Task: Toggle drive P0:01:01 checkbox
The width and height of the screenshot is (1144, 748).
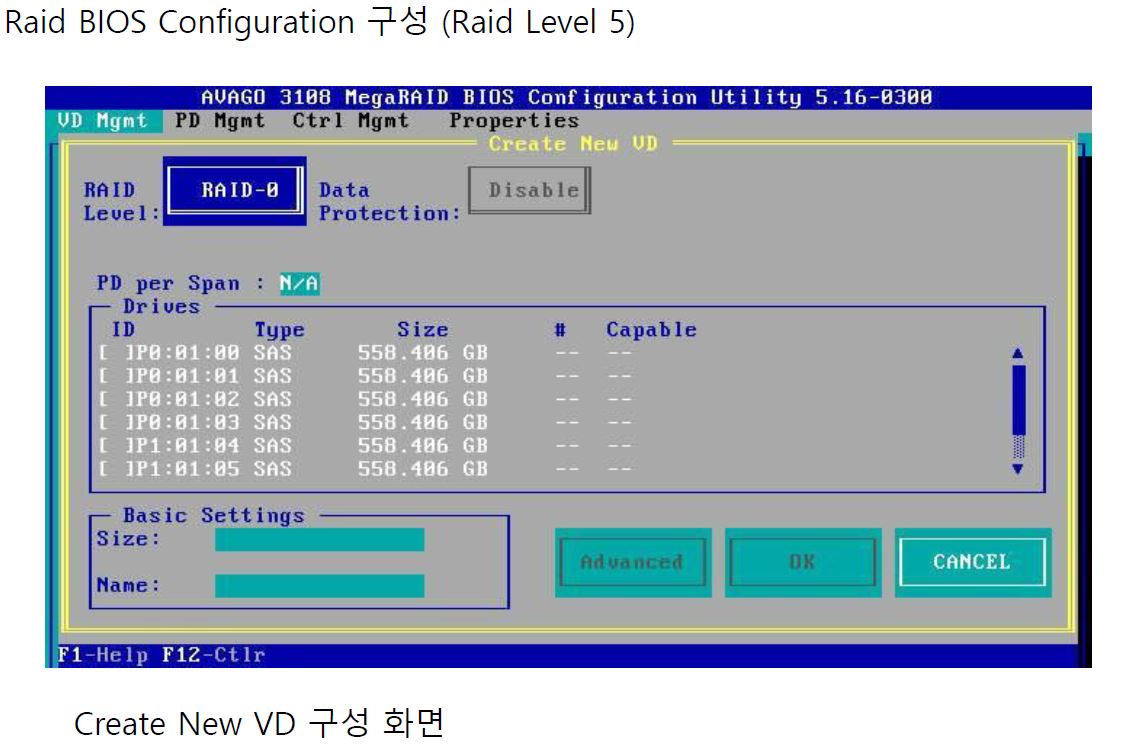Action: click(x=113, y=376)
